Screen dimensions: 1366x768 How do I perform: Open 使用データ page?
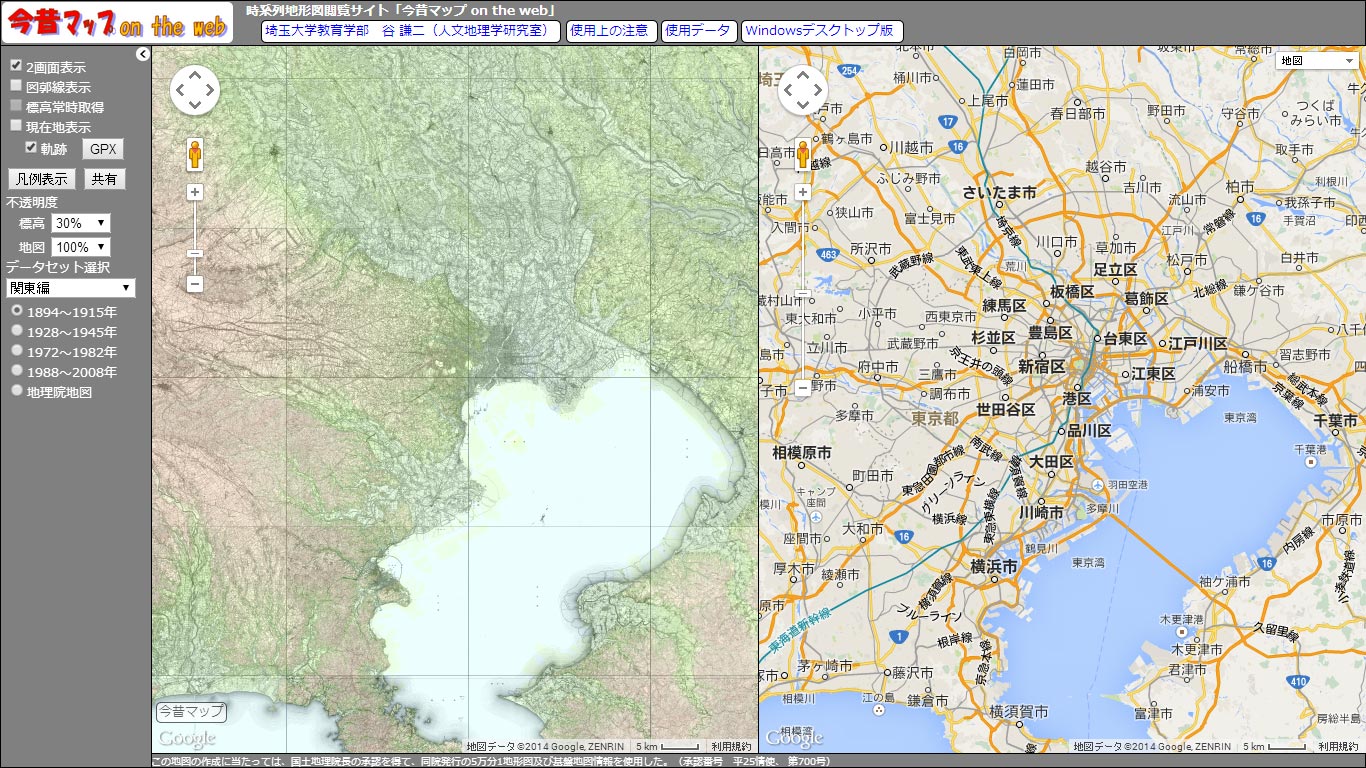[x=699, y=31]
